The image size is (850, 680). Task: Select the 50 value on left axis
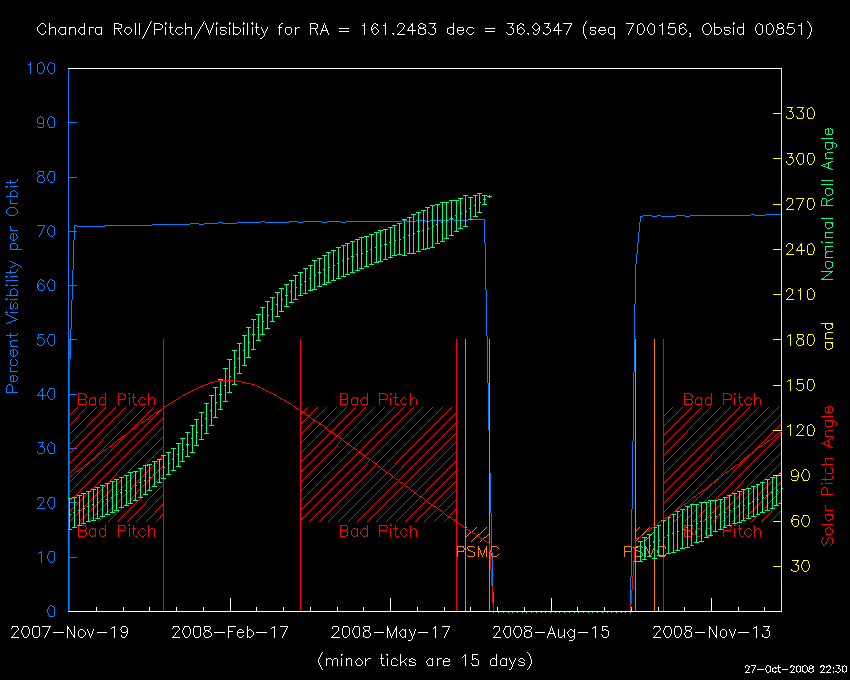tap(47, 341)
